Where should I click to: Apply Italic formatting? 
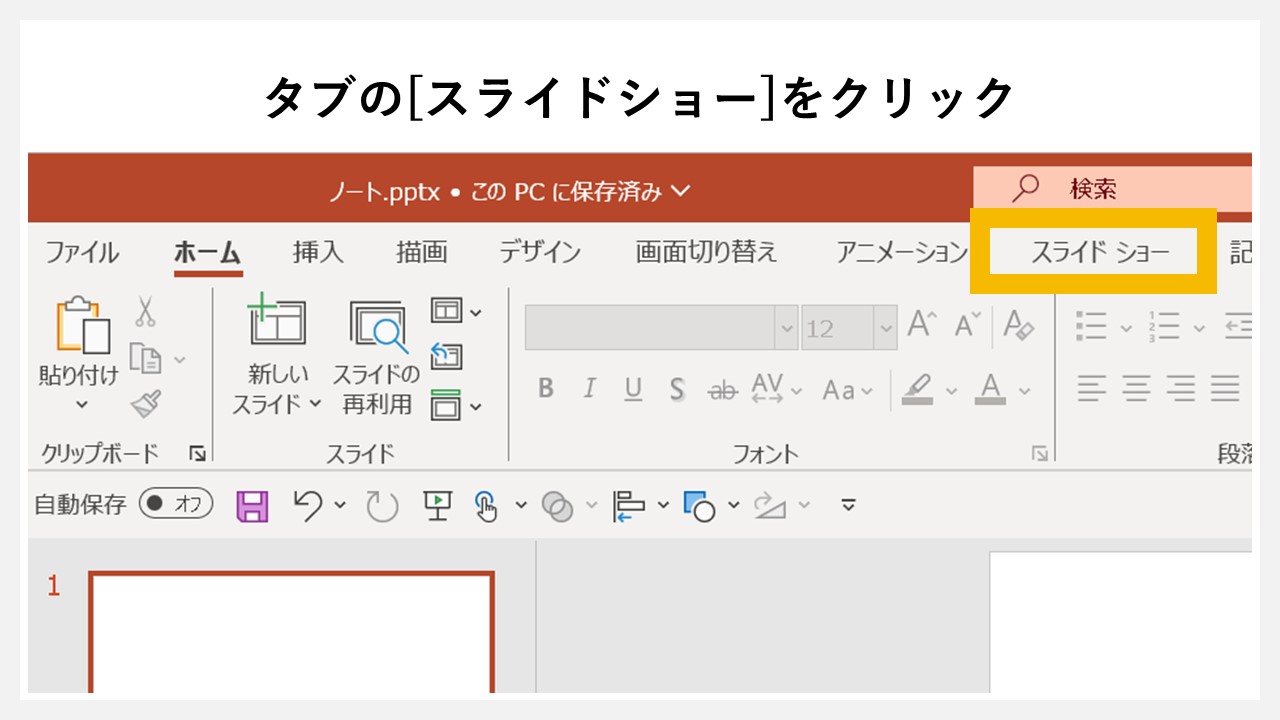coord(589,390)
